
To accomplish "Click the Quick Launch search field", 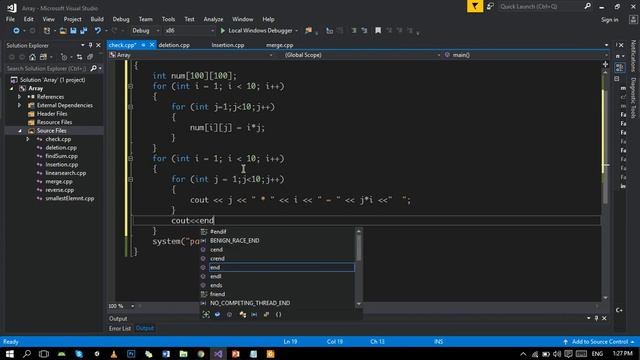I will tap(541, 7).
